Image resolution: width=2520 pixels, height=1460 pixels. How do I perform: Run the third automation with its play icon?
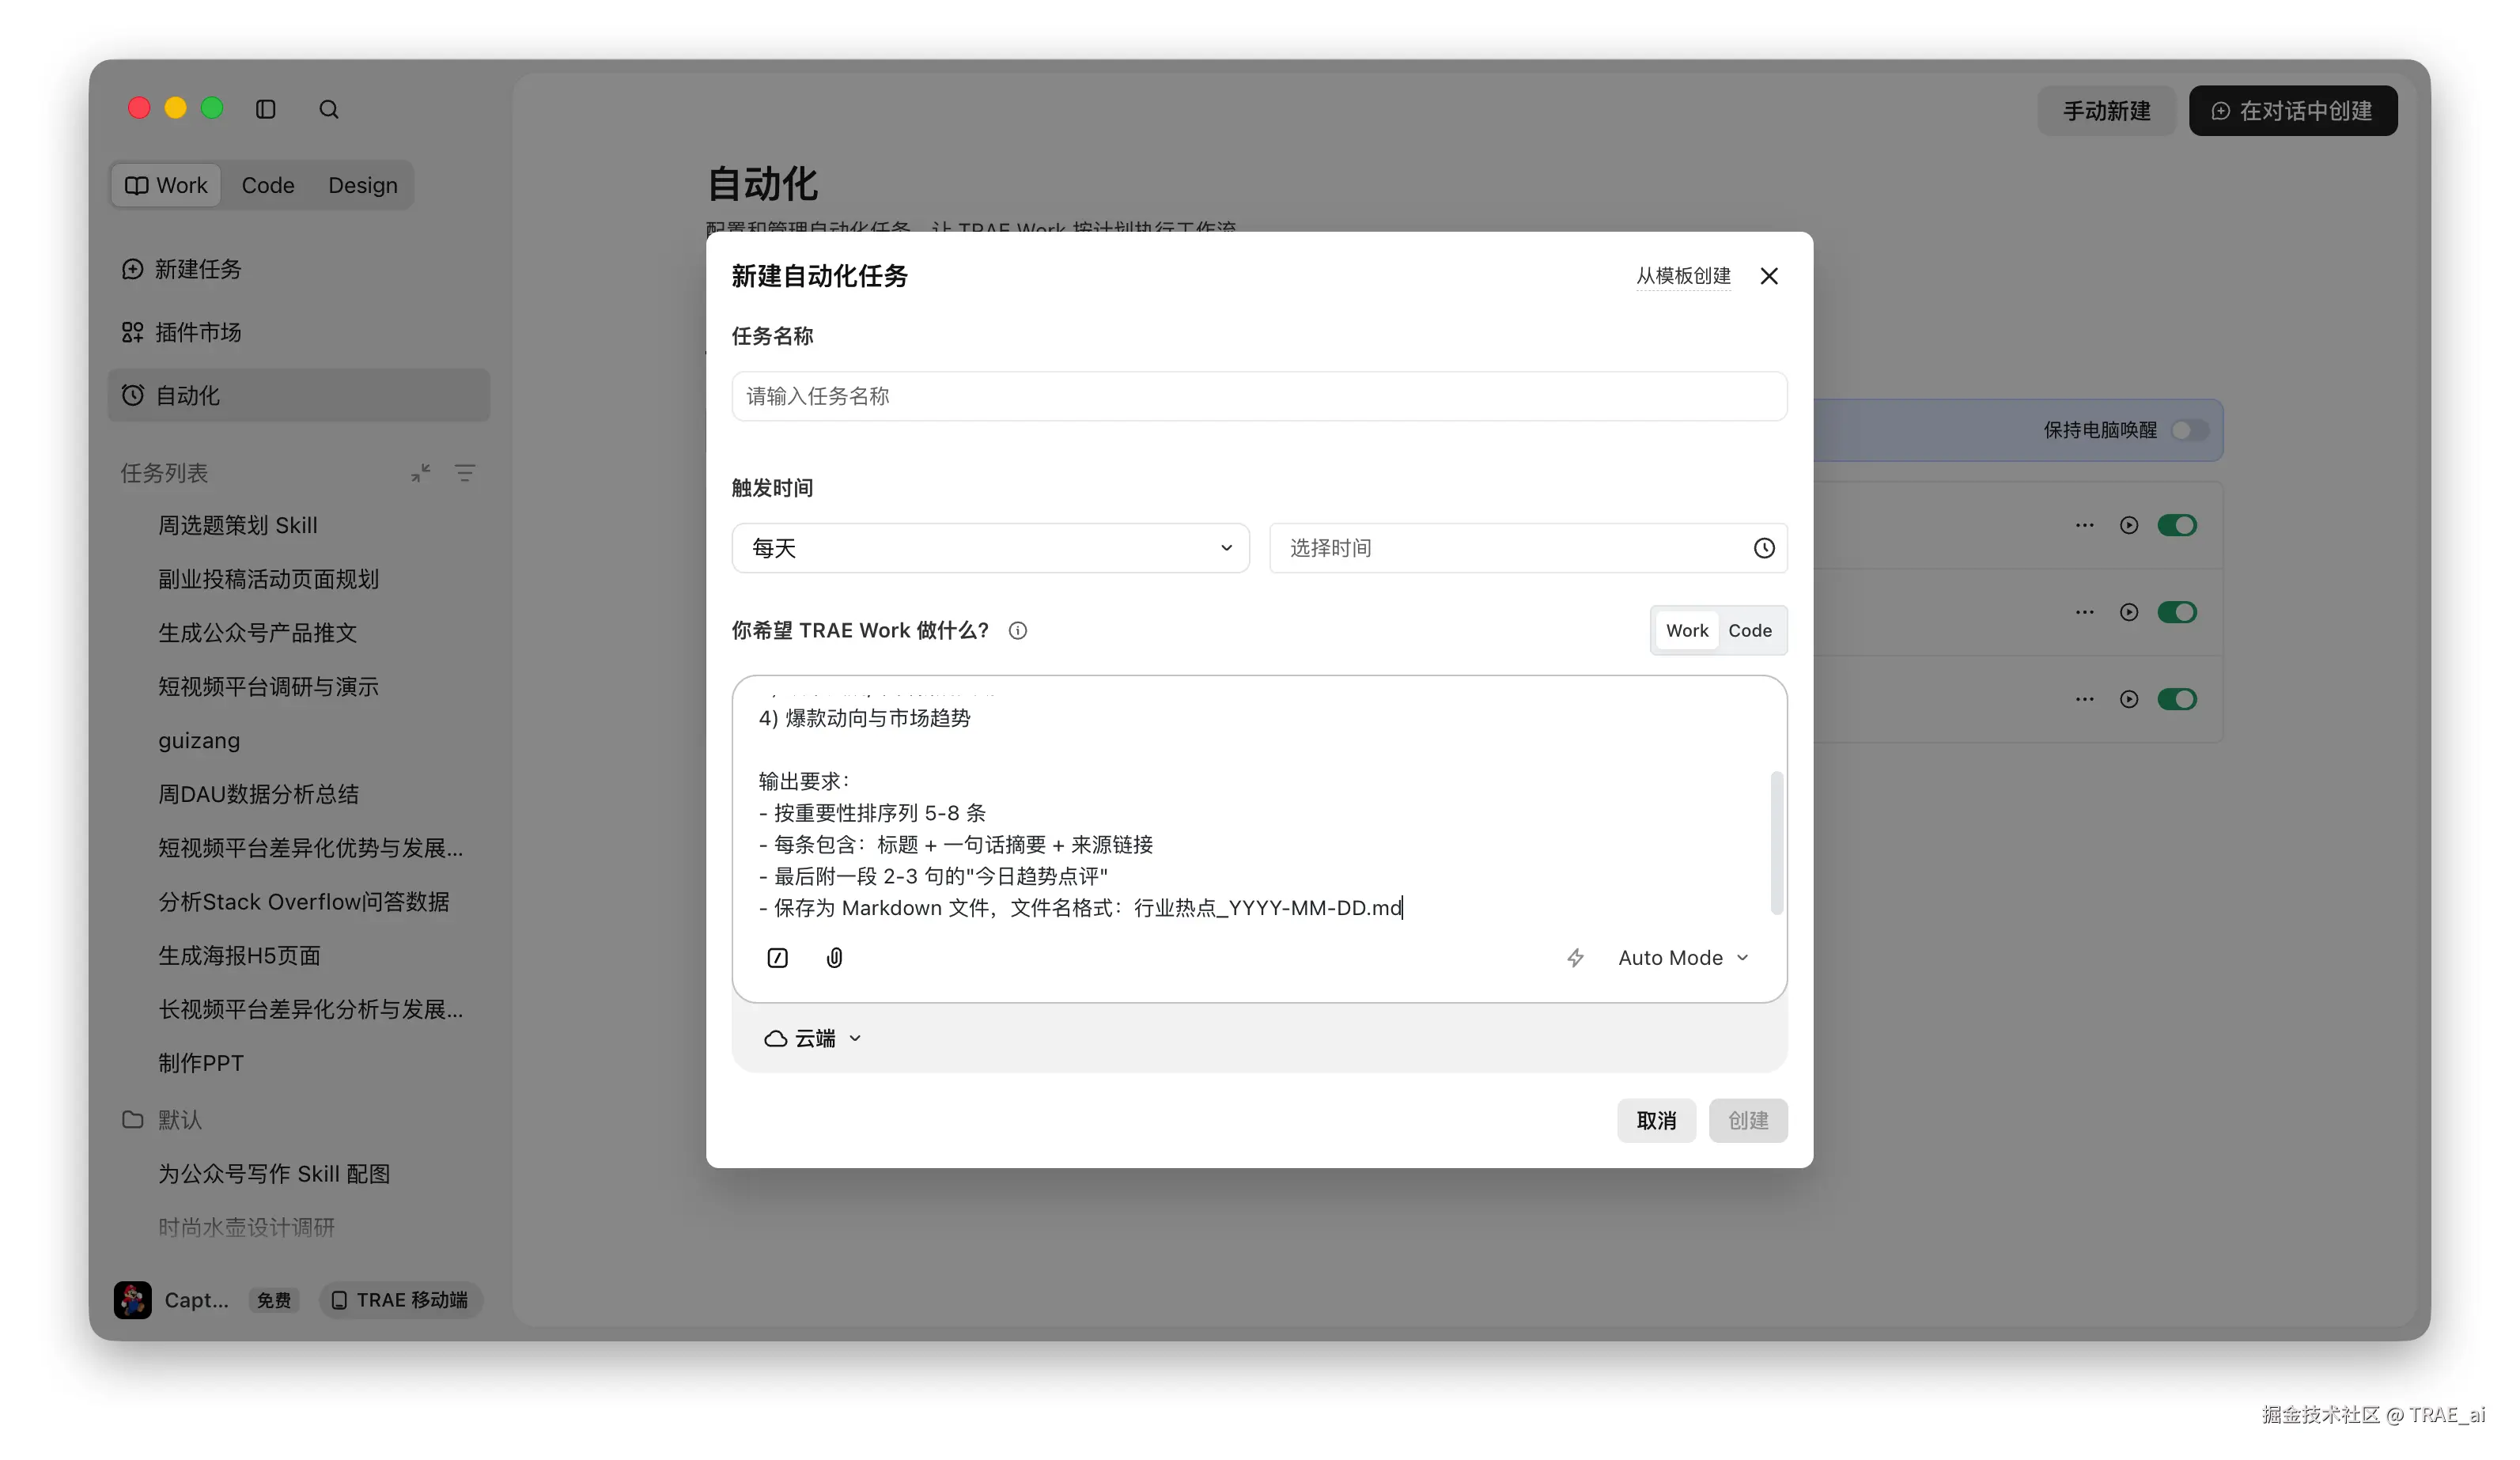coord(2129,699)
